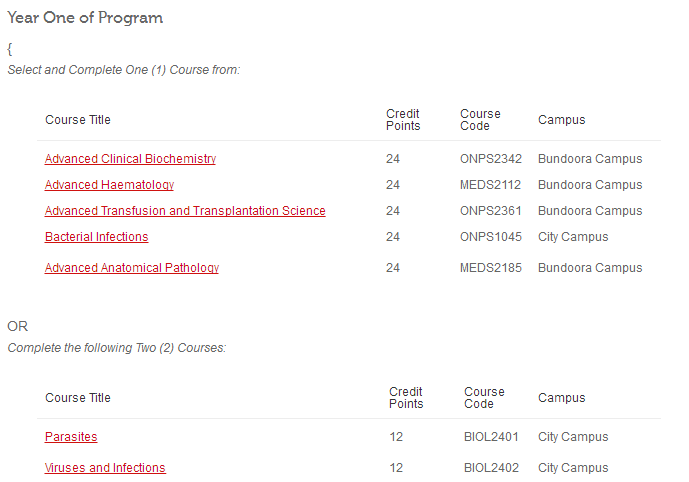This screenshot has width=689, height=482.
Task: Click the 'Complete the following Two (2) Courses' text
Action: pos(117,348)
